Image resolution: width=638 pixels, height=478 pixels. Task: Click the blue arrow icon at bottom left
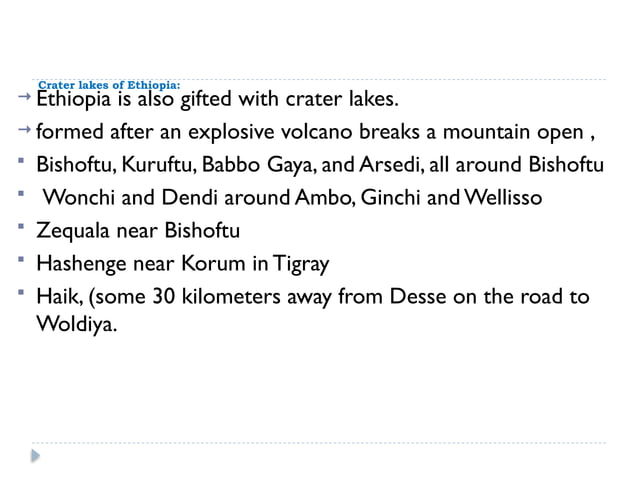pyautogui.click(x=35, y=454)
